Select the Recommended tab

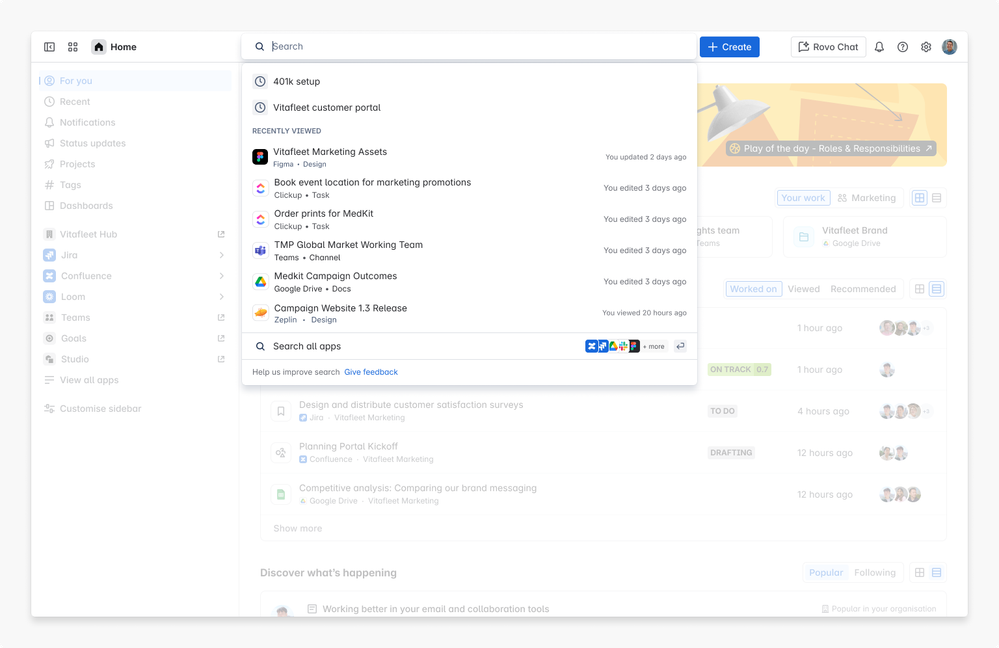coord(863,289)
